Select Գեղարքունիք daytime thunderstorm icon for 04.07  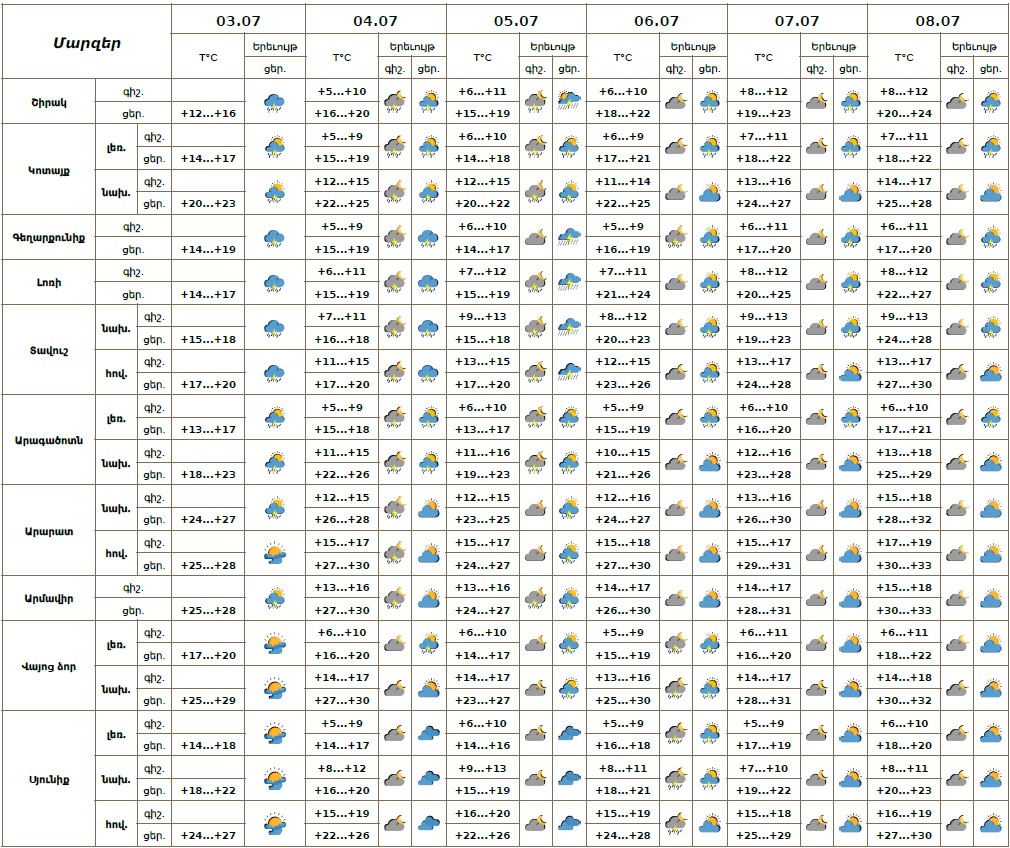pos(428,238)
